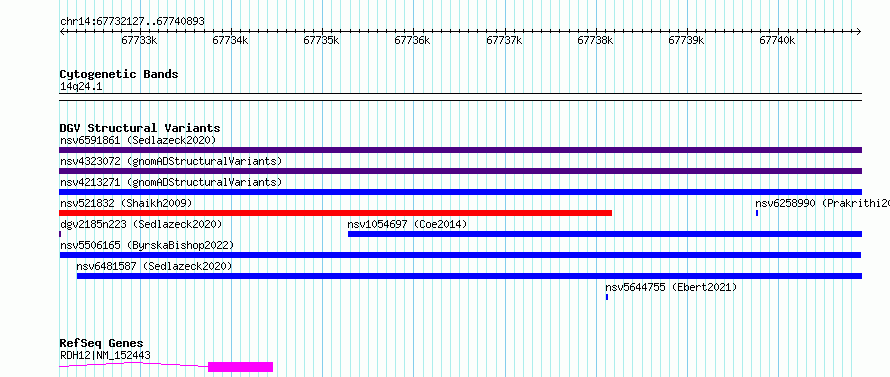This screenshot has height=377, width=890.
Task: Click the blue bar under nsv4213271
Action: pyautogui.click(x=460, y=192)
